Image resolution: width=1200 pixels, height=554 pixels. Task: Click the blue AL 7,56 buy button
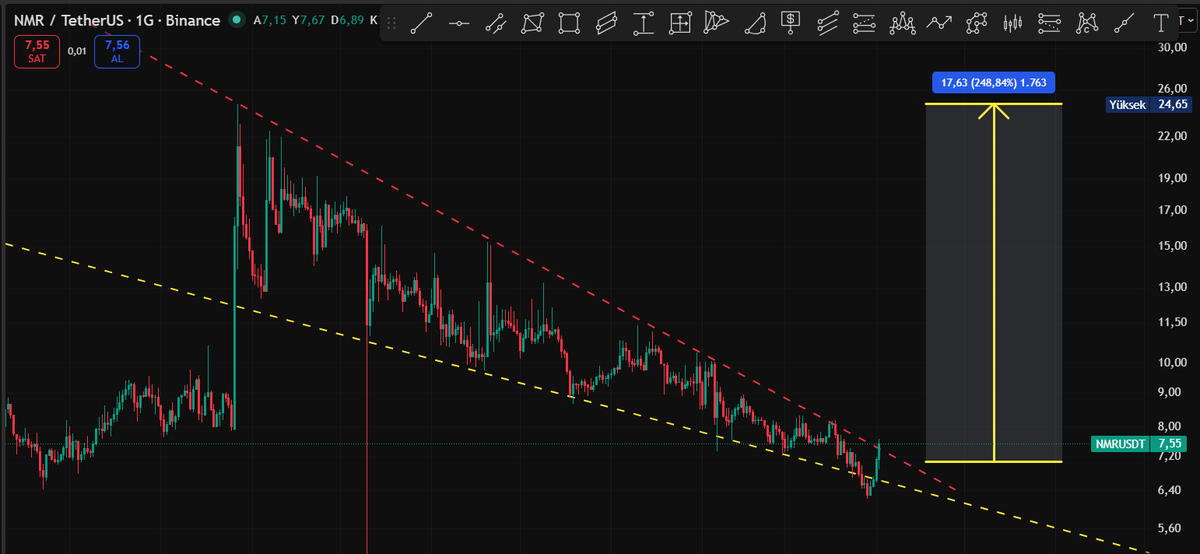(x=117, y=51)
